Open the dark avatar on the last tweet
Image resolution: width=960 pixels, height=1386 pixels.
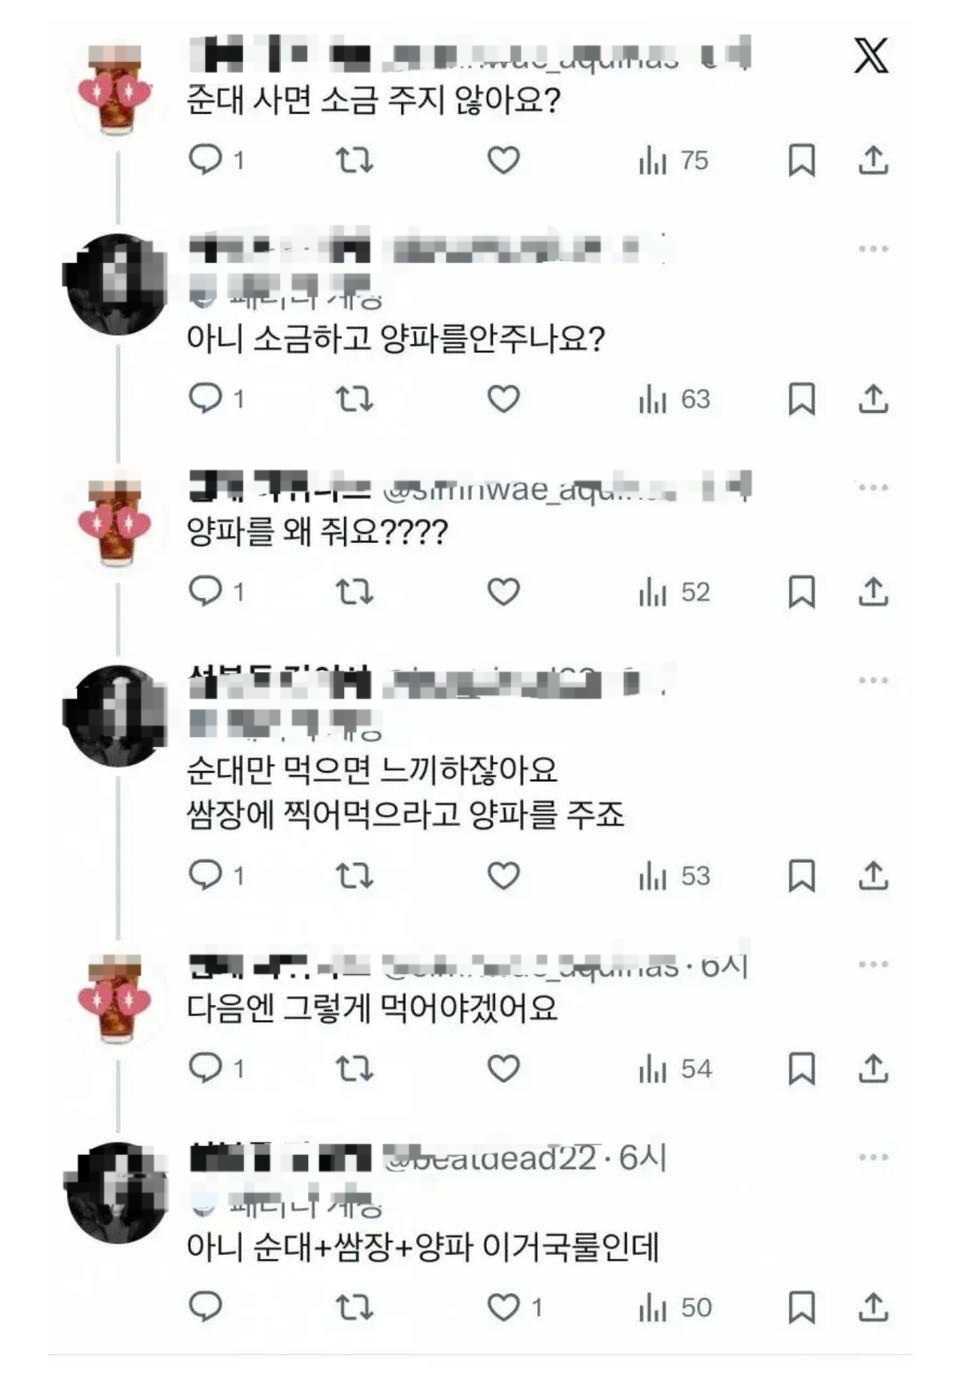pyautogui.click(x=116, y=1192)
